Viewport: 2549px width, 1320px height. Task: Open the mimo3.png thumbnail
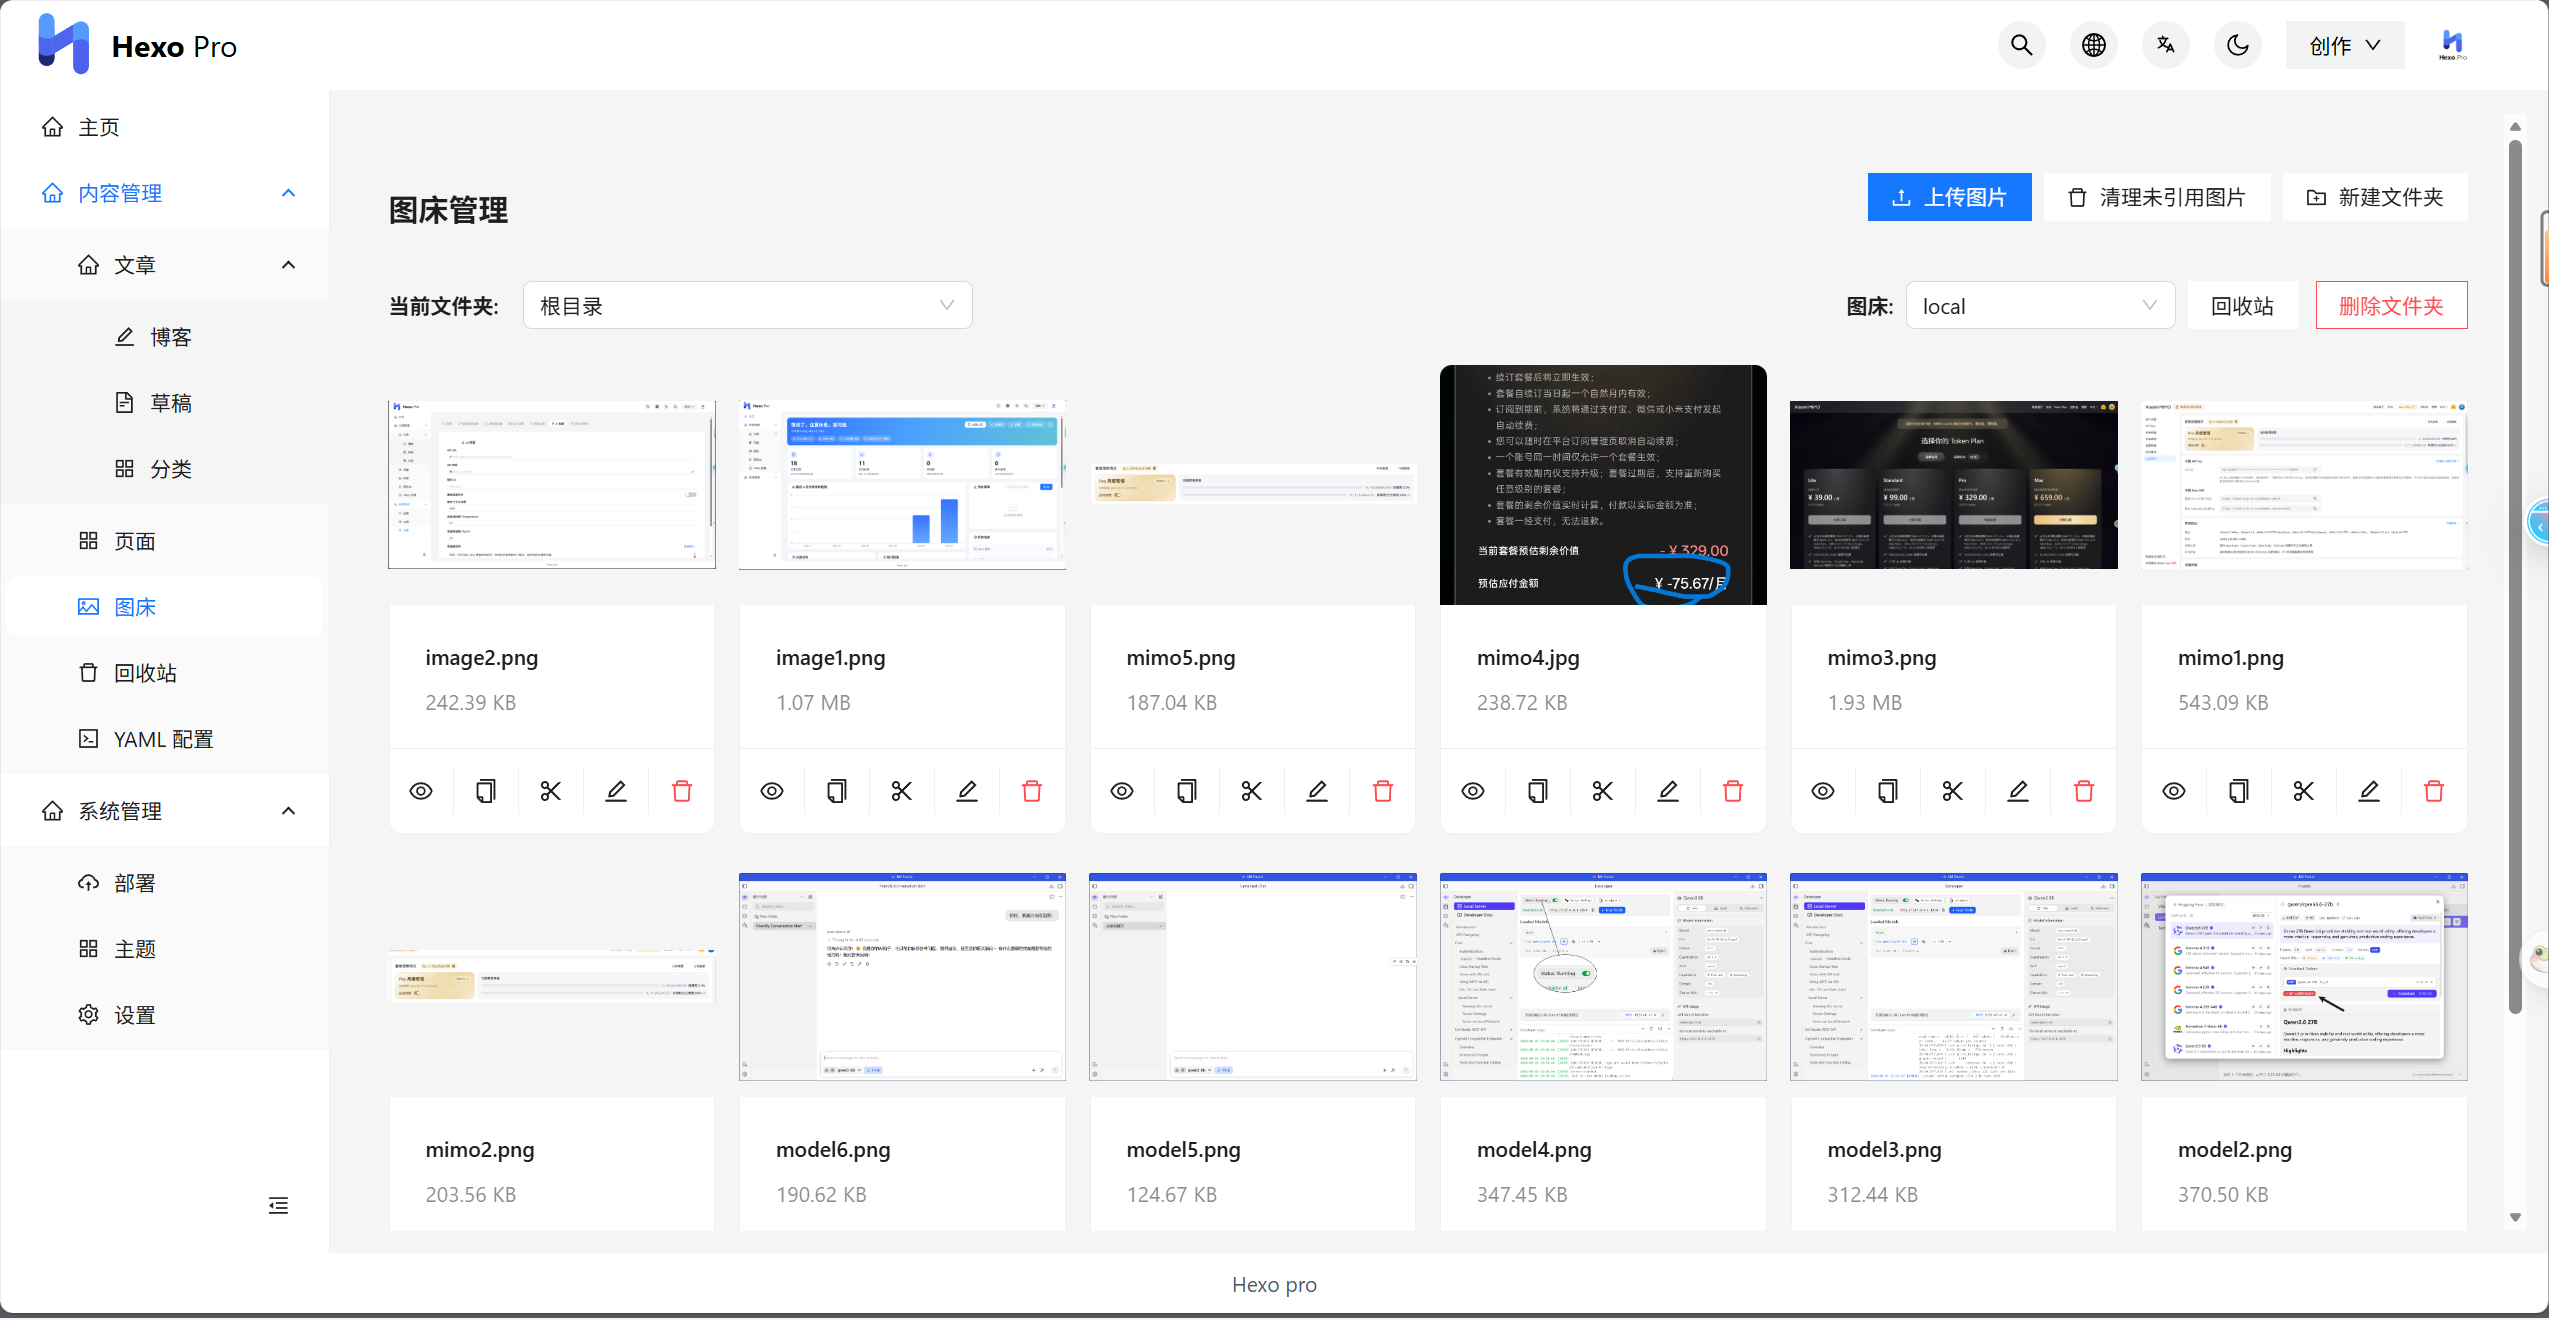click(1953, 485)
